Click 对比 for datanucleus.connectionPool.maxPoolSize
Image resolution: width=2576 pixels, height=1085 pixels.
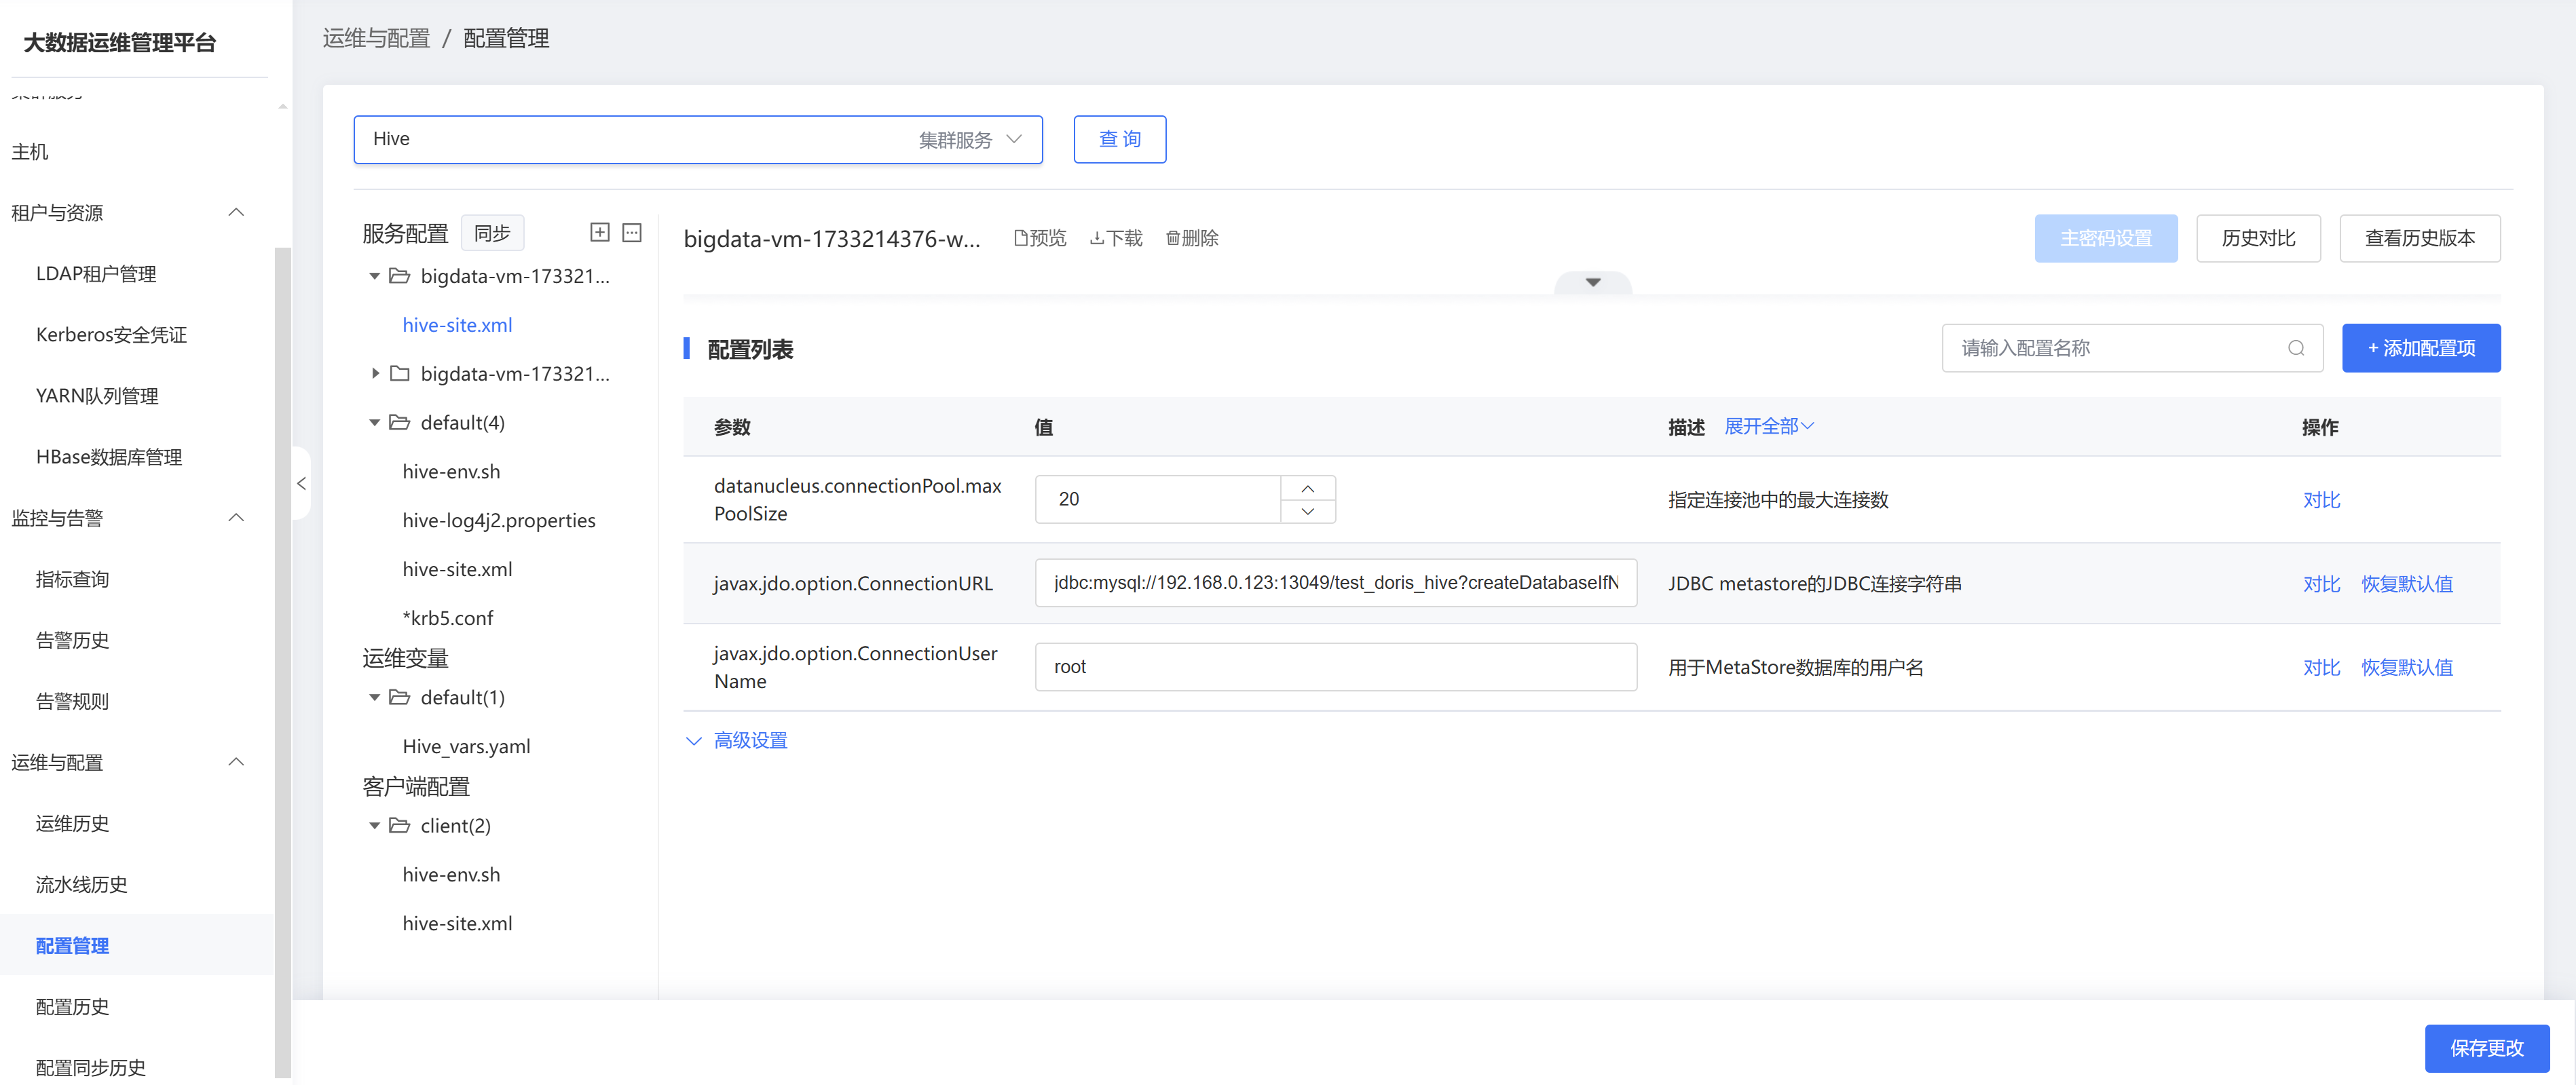pyautogui.click(x=2321, y=500)
